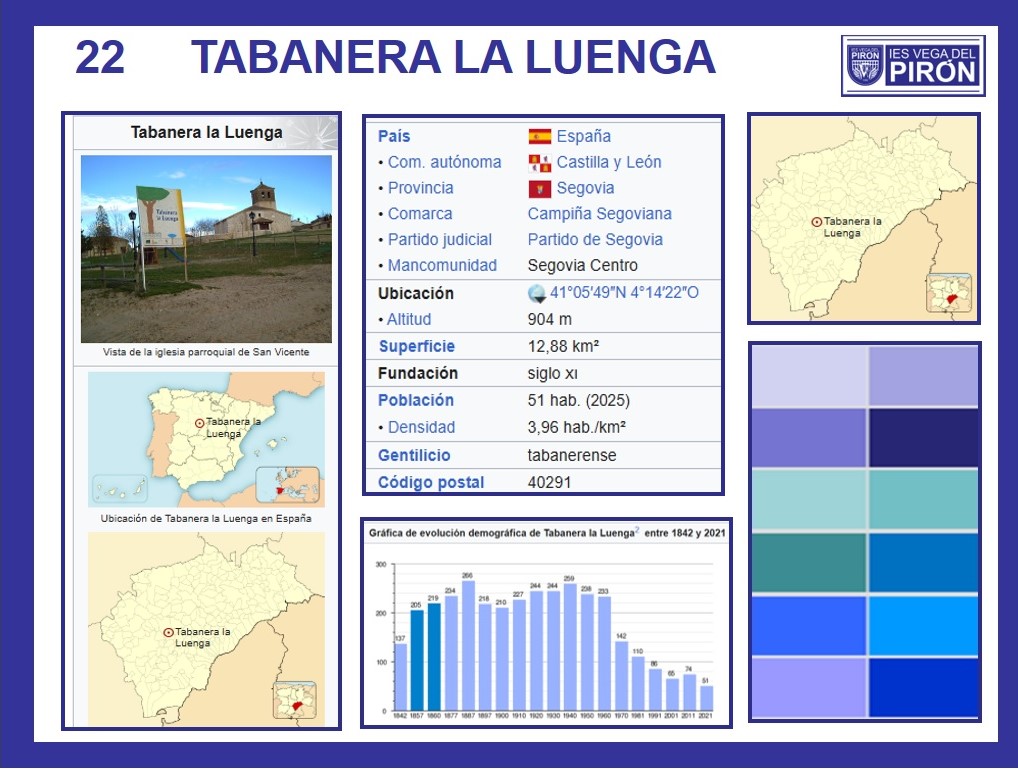1018x769 pixels.
Task: Click the IES Vega del Pirón logo
Action: tap(912, 65)
